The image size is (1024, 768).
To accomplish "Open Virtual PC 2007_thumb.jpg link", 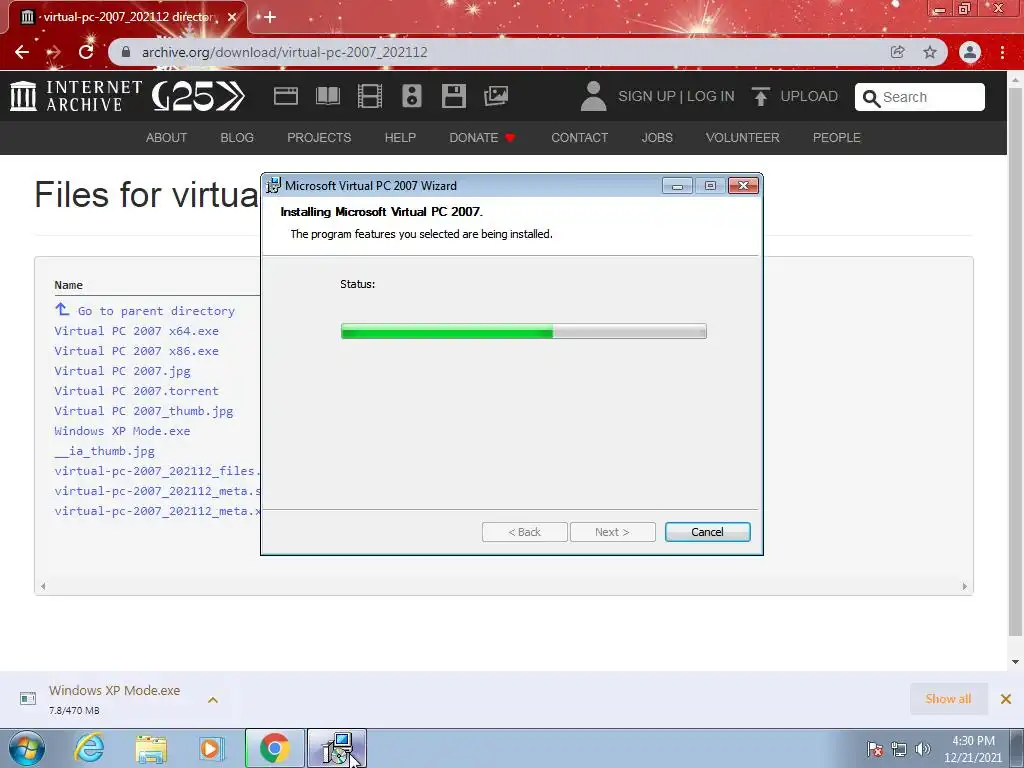I will 144,411.
